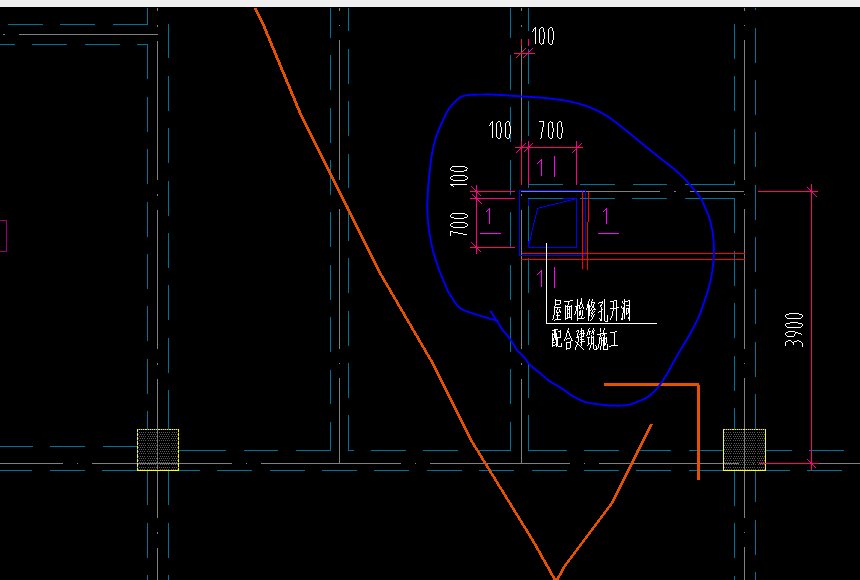Select the section mark below the blue opening
Viewport: 860px width, 580px height.
tap(546, 278)
